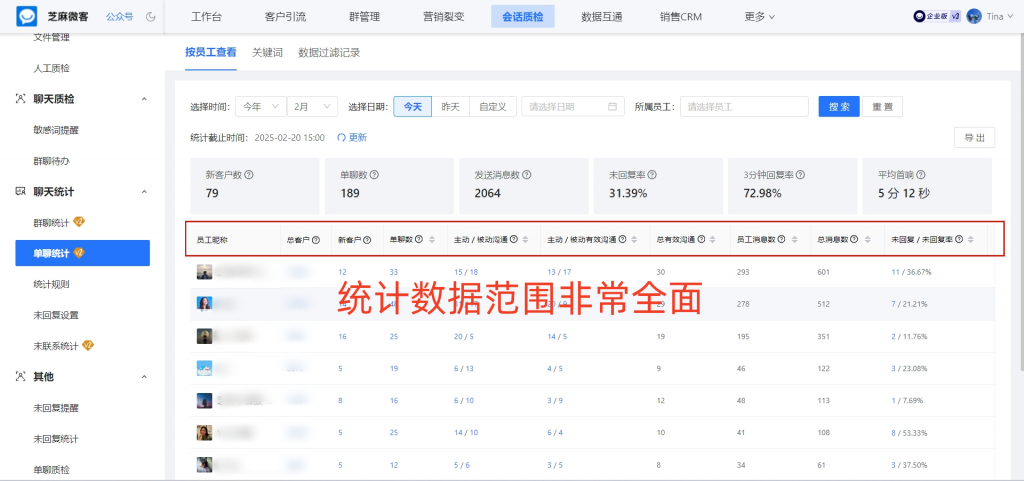Click the blue 搜索 button
This screenshot has height=481, width=1024.
839,107
